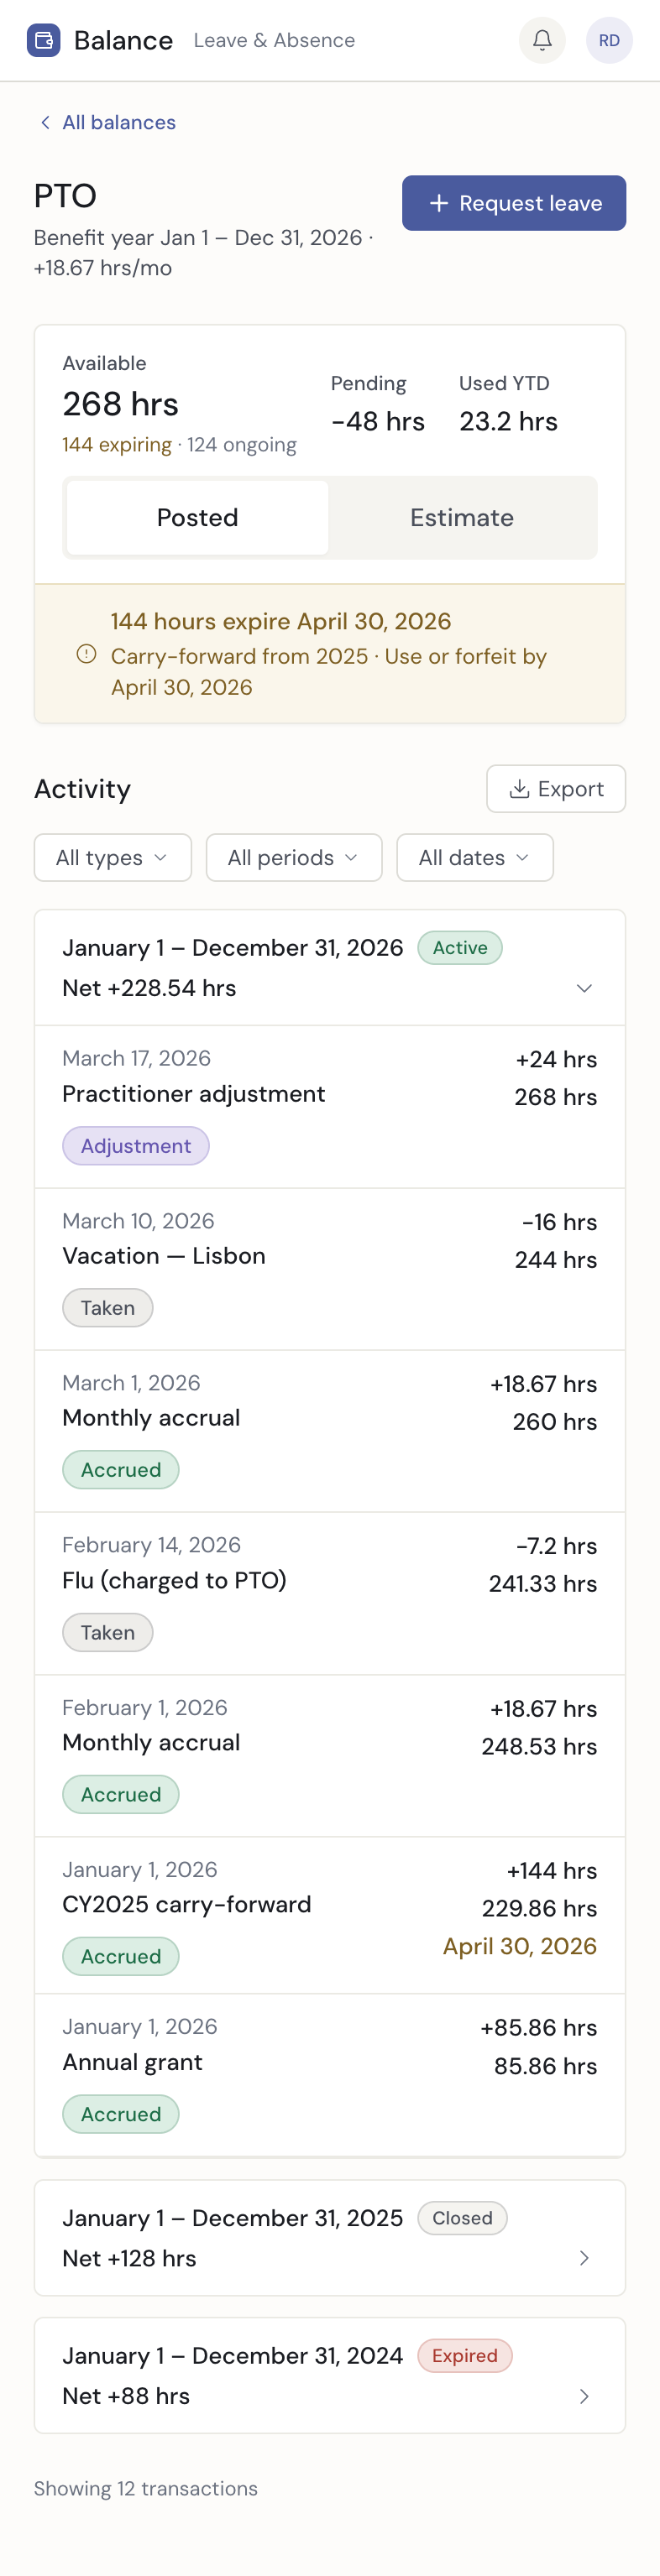Viewport: 660px width, 2576px height.
Task: Click the Request leave button
Action: click(x=514, y=203)
